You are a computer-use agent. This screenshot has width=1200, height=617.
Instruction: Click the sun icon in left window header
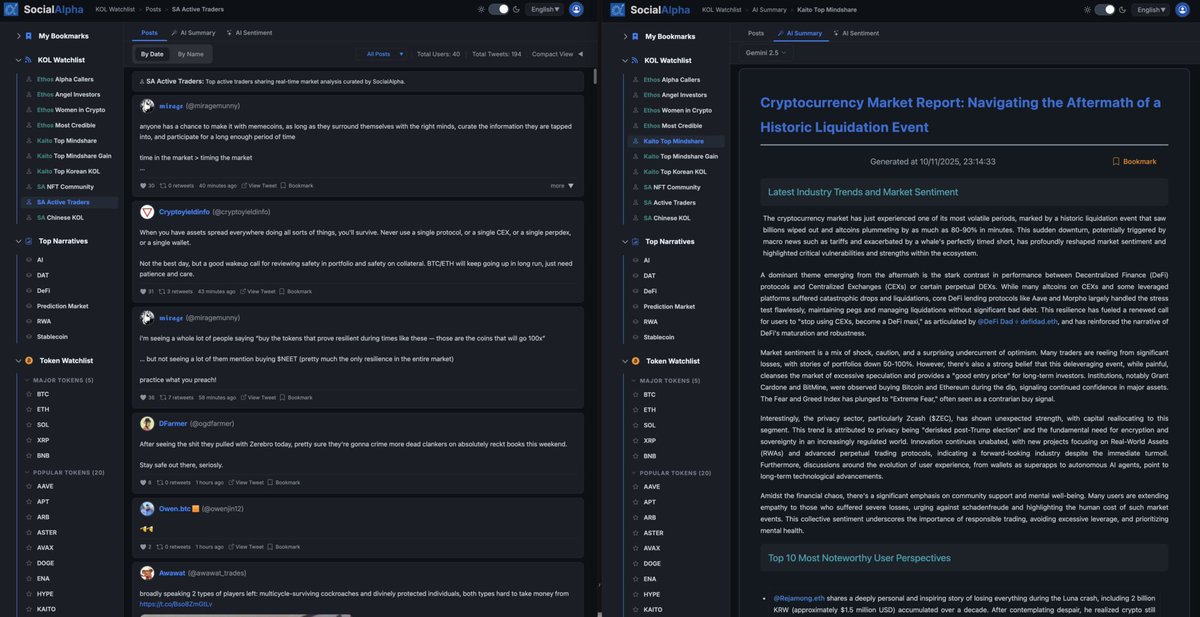pos(480,9)
